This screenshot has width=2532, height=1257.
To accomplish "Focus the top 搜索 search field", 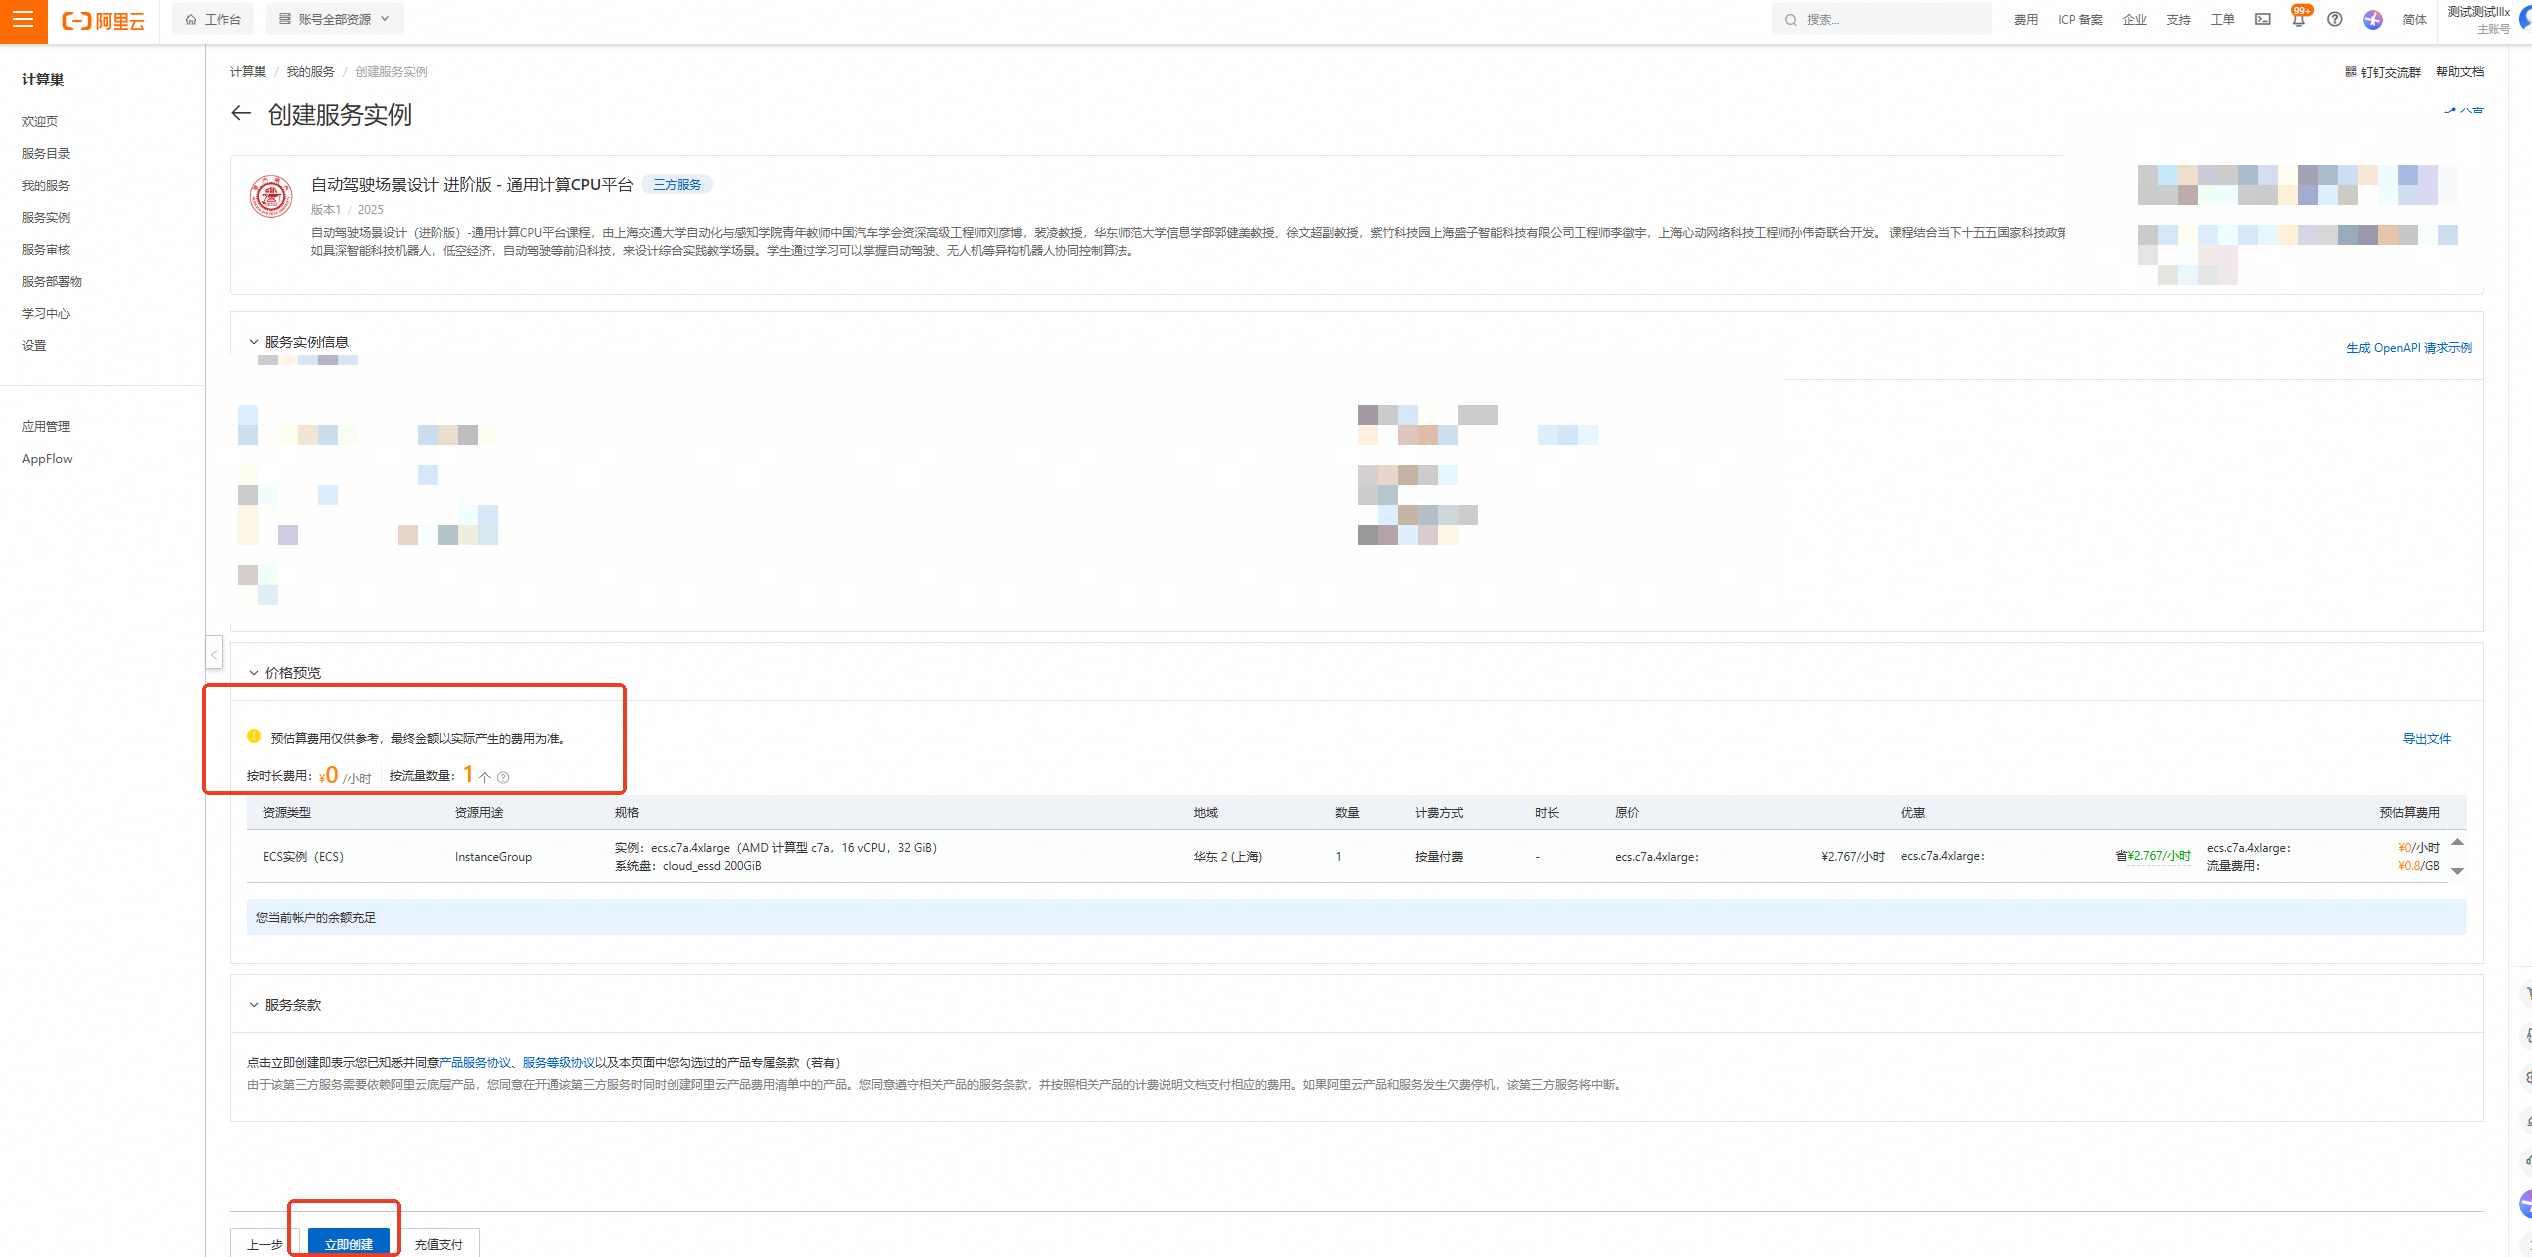I will click(x=1881, y=19).
